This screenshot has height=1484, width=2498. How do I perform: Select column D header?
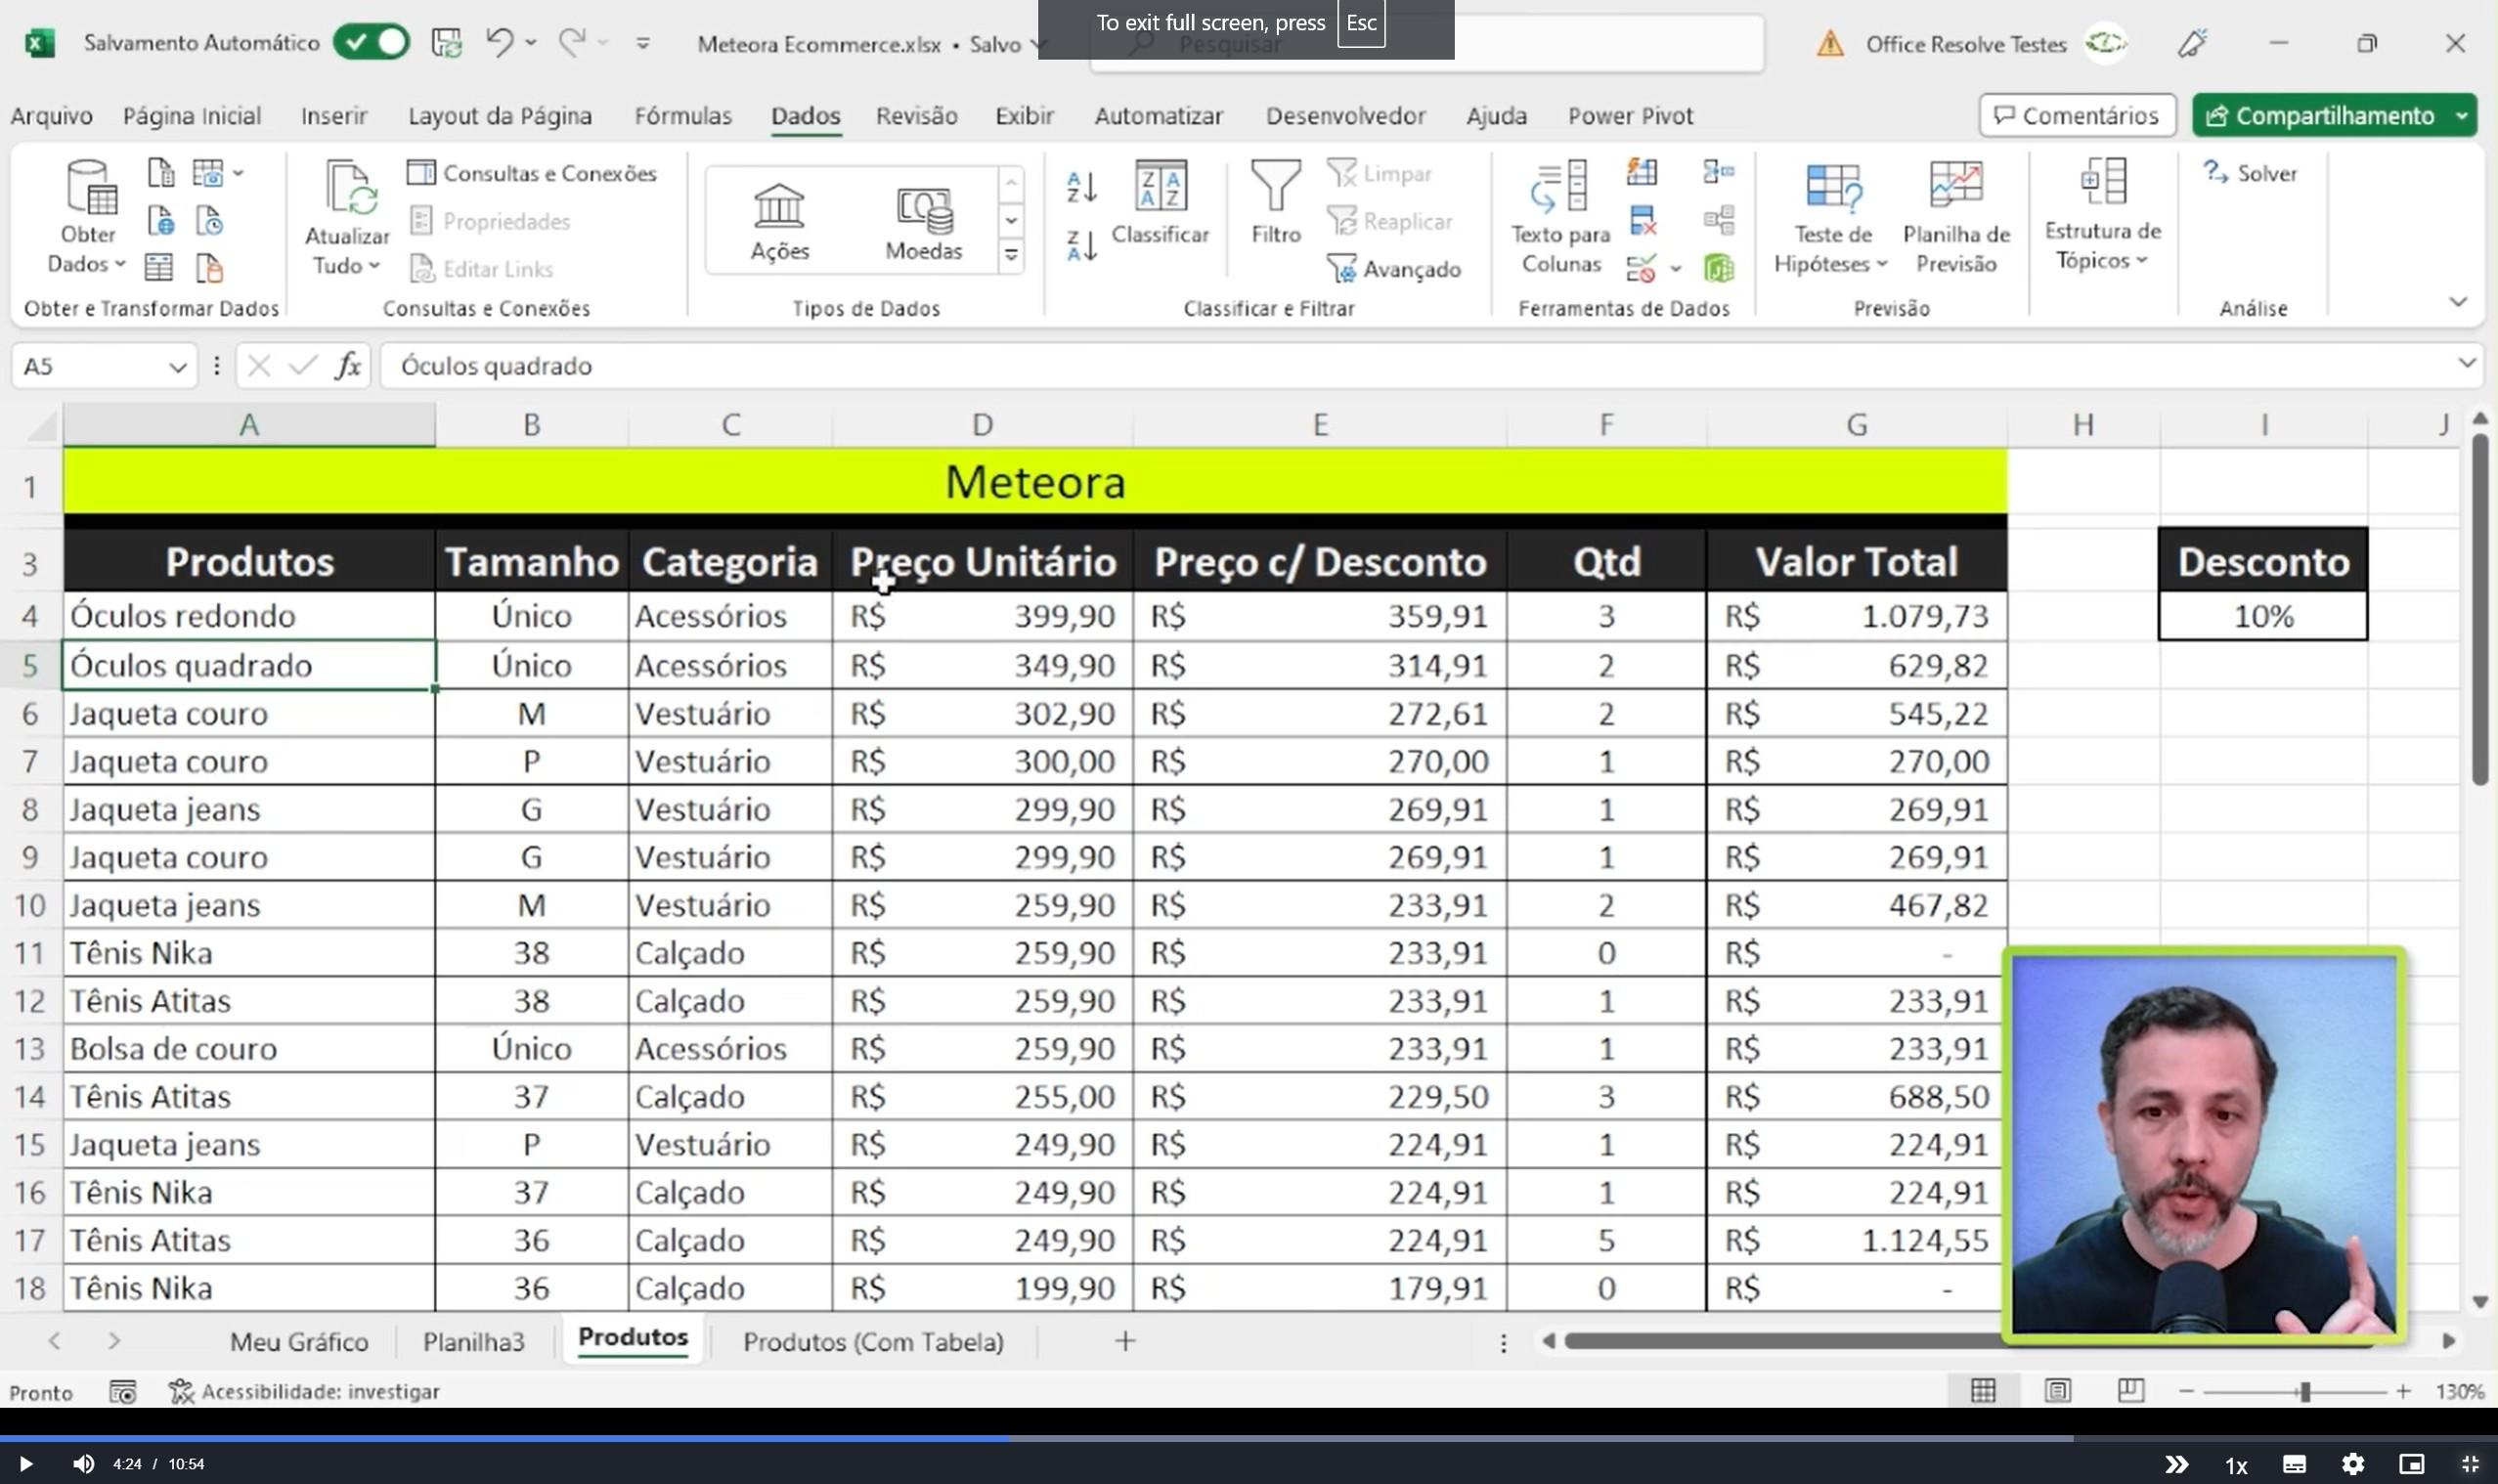pos(982,425)
